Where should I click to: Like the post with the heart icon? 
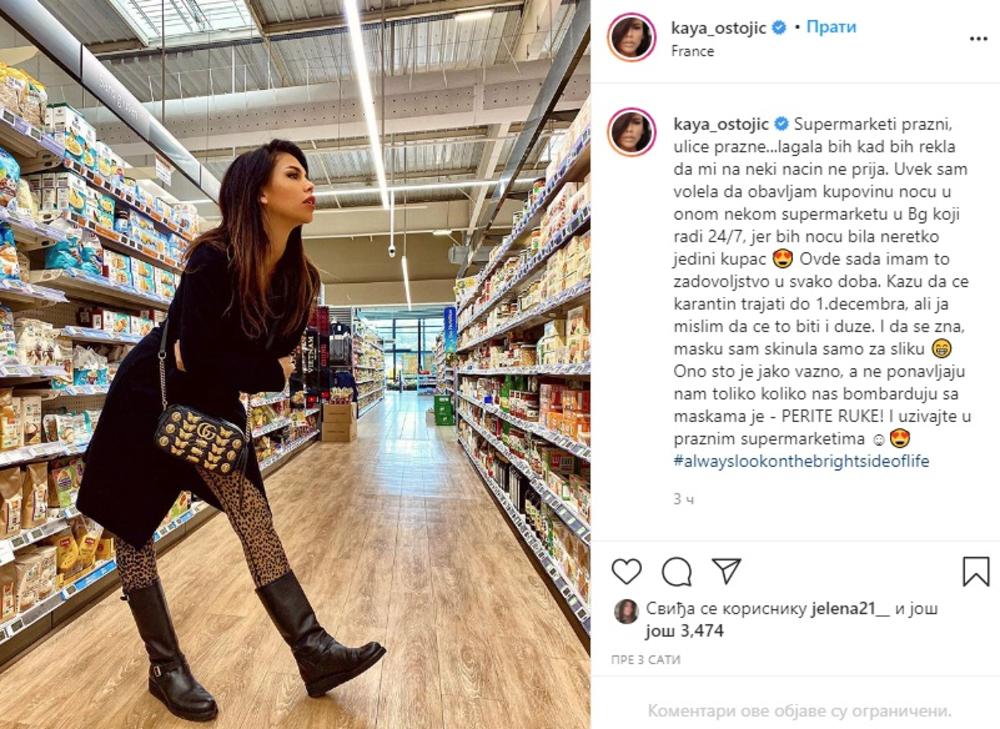click(626, 571)
